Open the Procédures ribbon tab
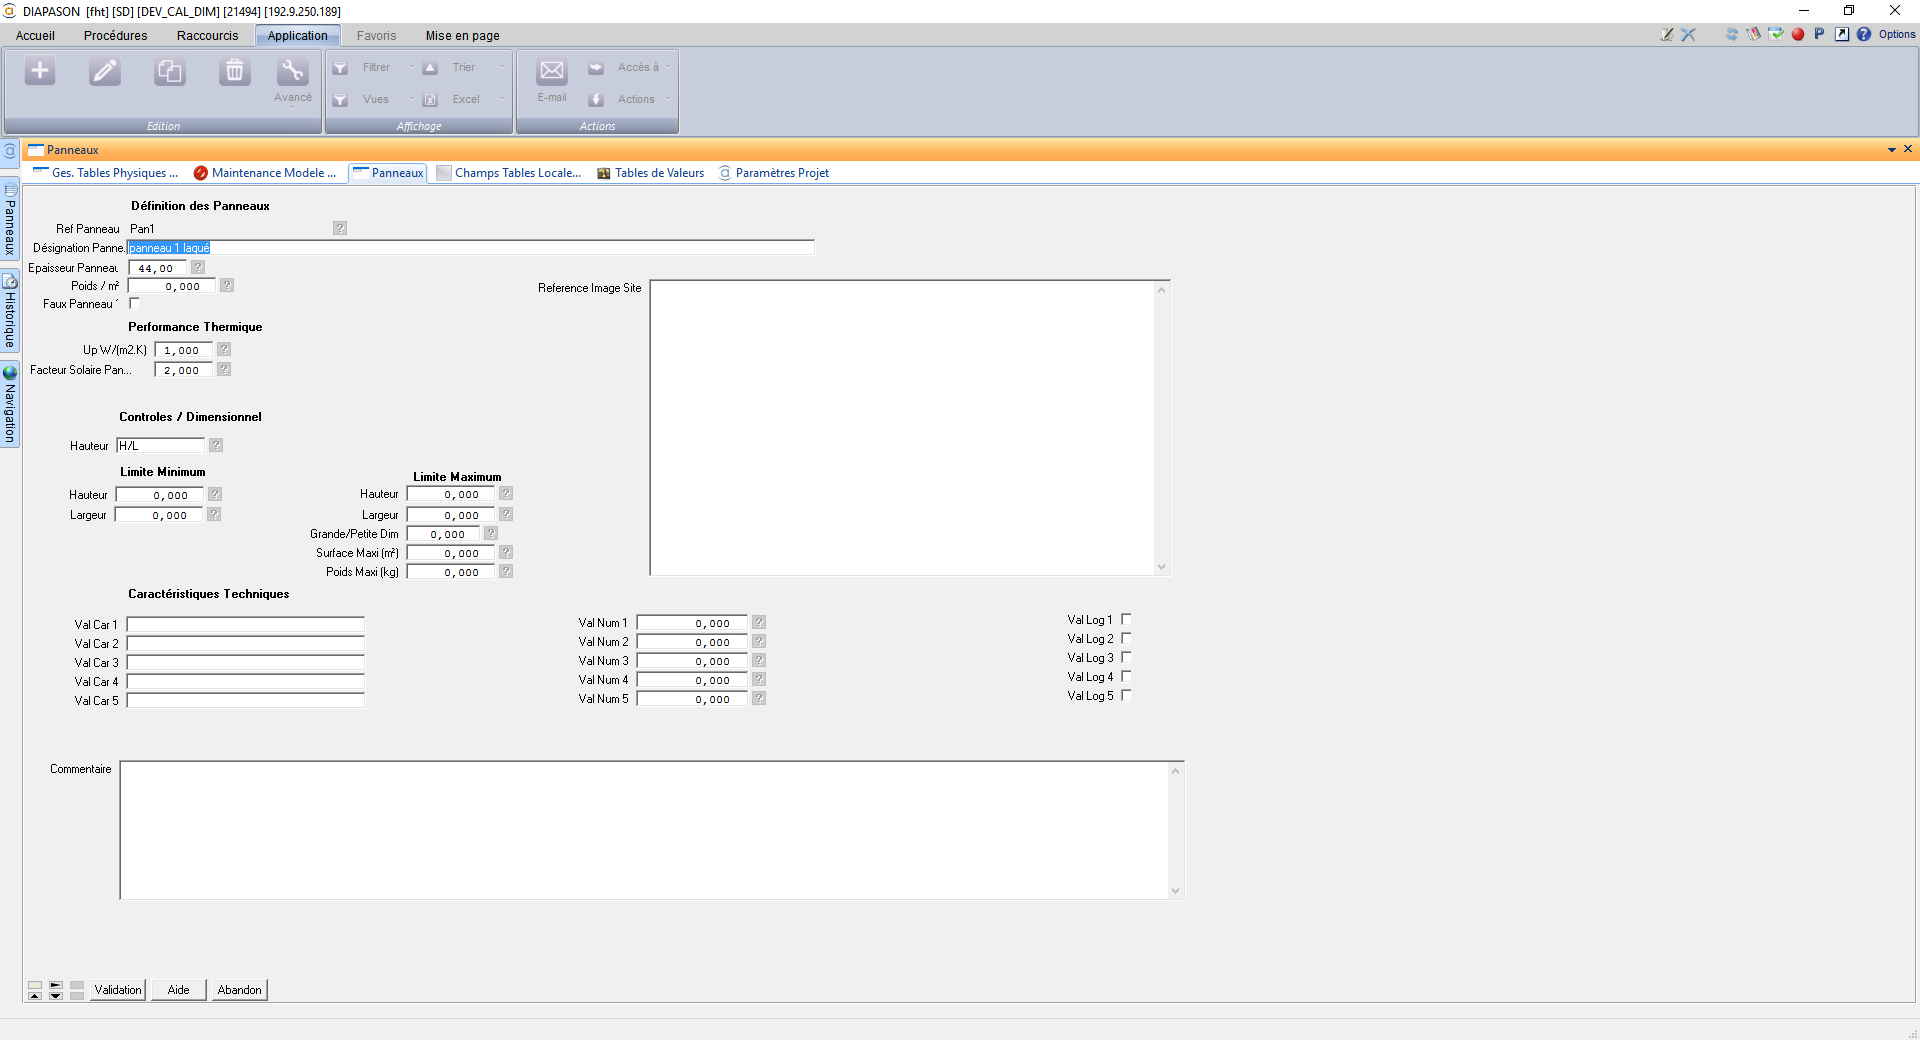Viewport: 1920px width, 1040px height. pos(115,35)
